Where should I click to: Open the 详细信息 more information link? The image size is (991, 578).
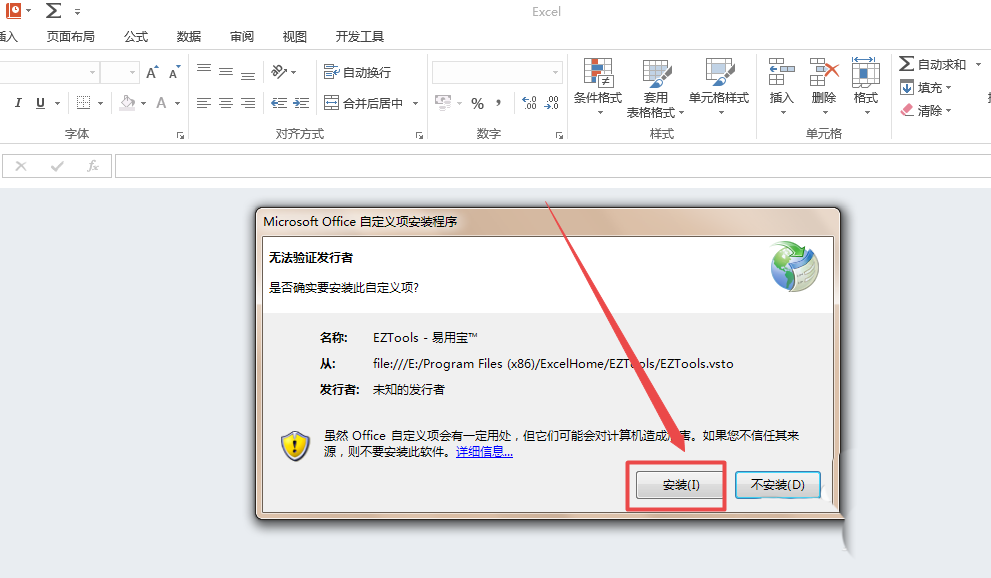pyautogui.click(x=484, y=452)
